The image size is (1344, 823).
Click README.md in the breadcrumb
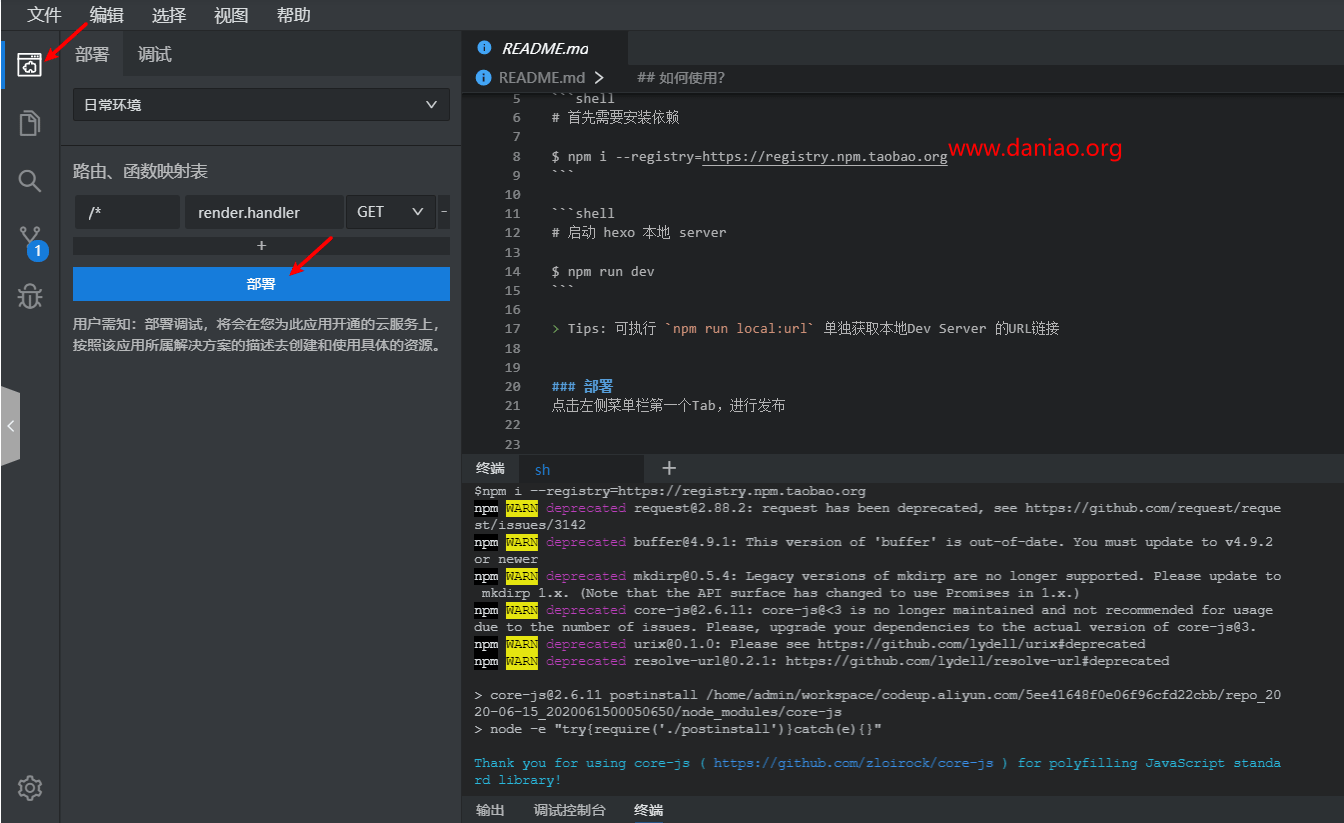point(542,77)
